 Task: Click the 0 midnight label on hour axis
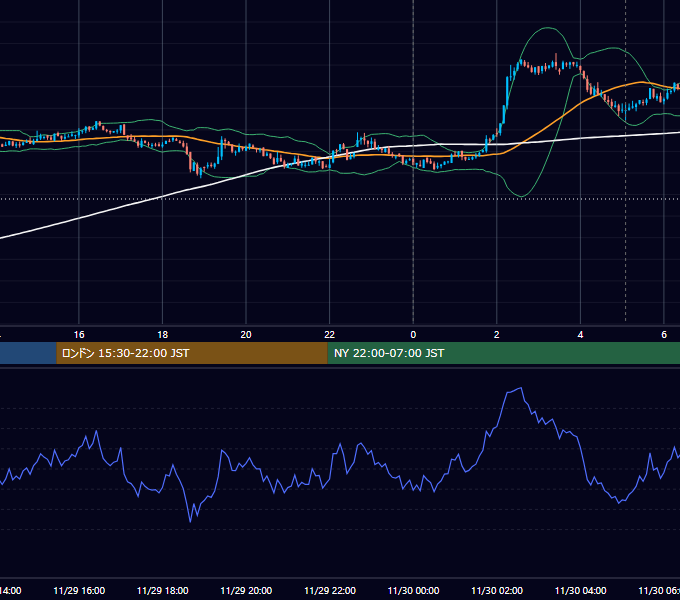(x=413, y=335)
